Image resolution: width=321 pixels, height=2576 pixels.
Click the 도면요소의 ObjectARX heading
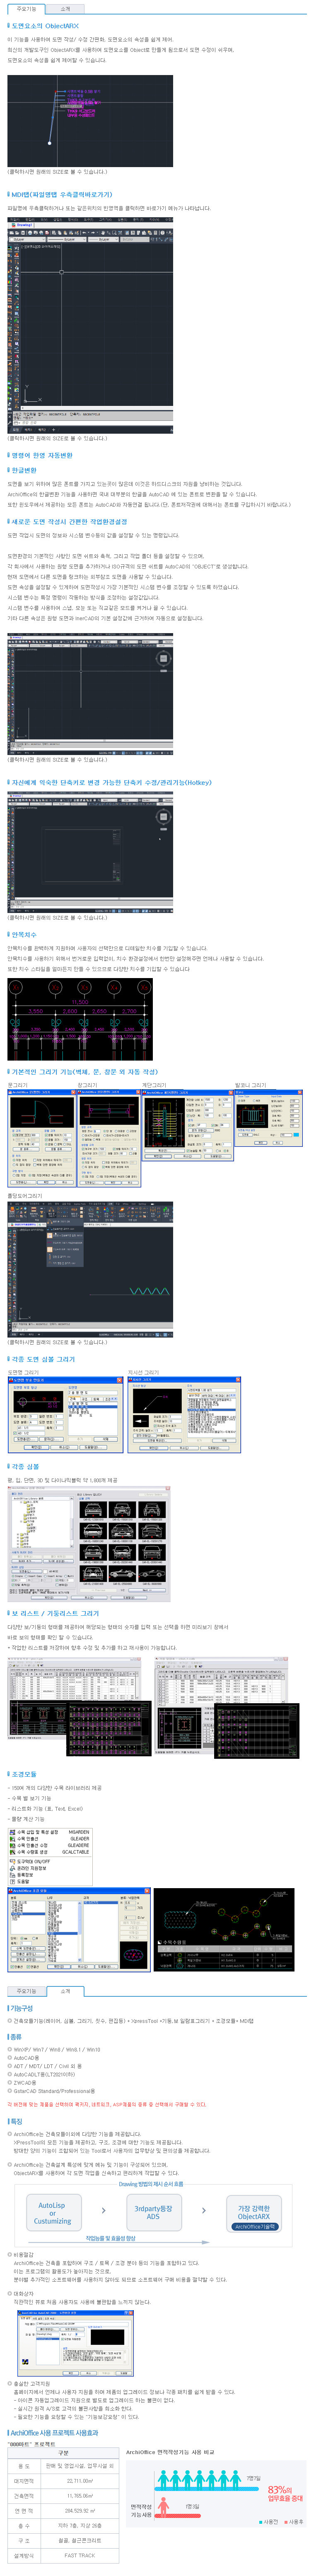point(45,26)
